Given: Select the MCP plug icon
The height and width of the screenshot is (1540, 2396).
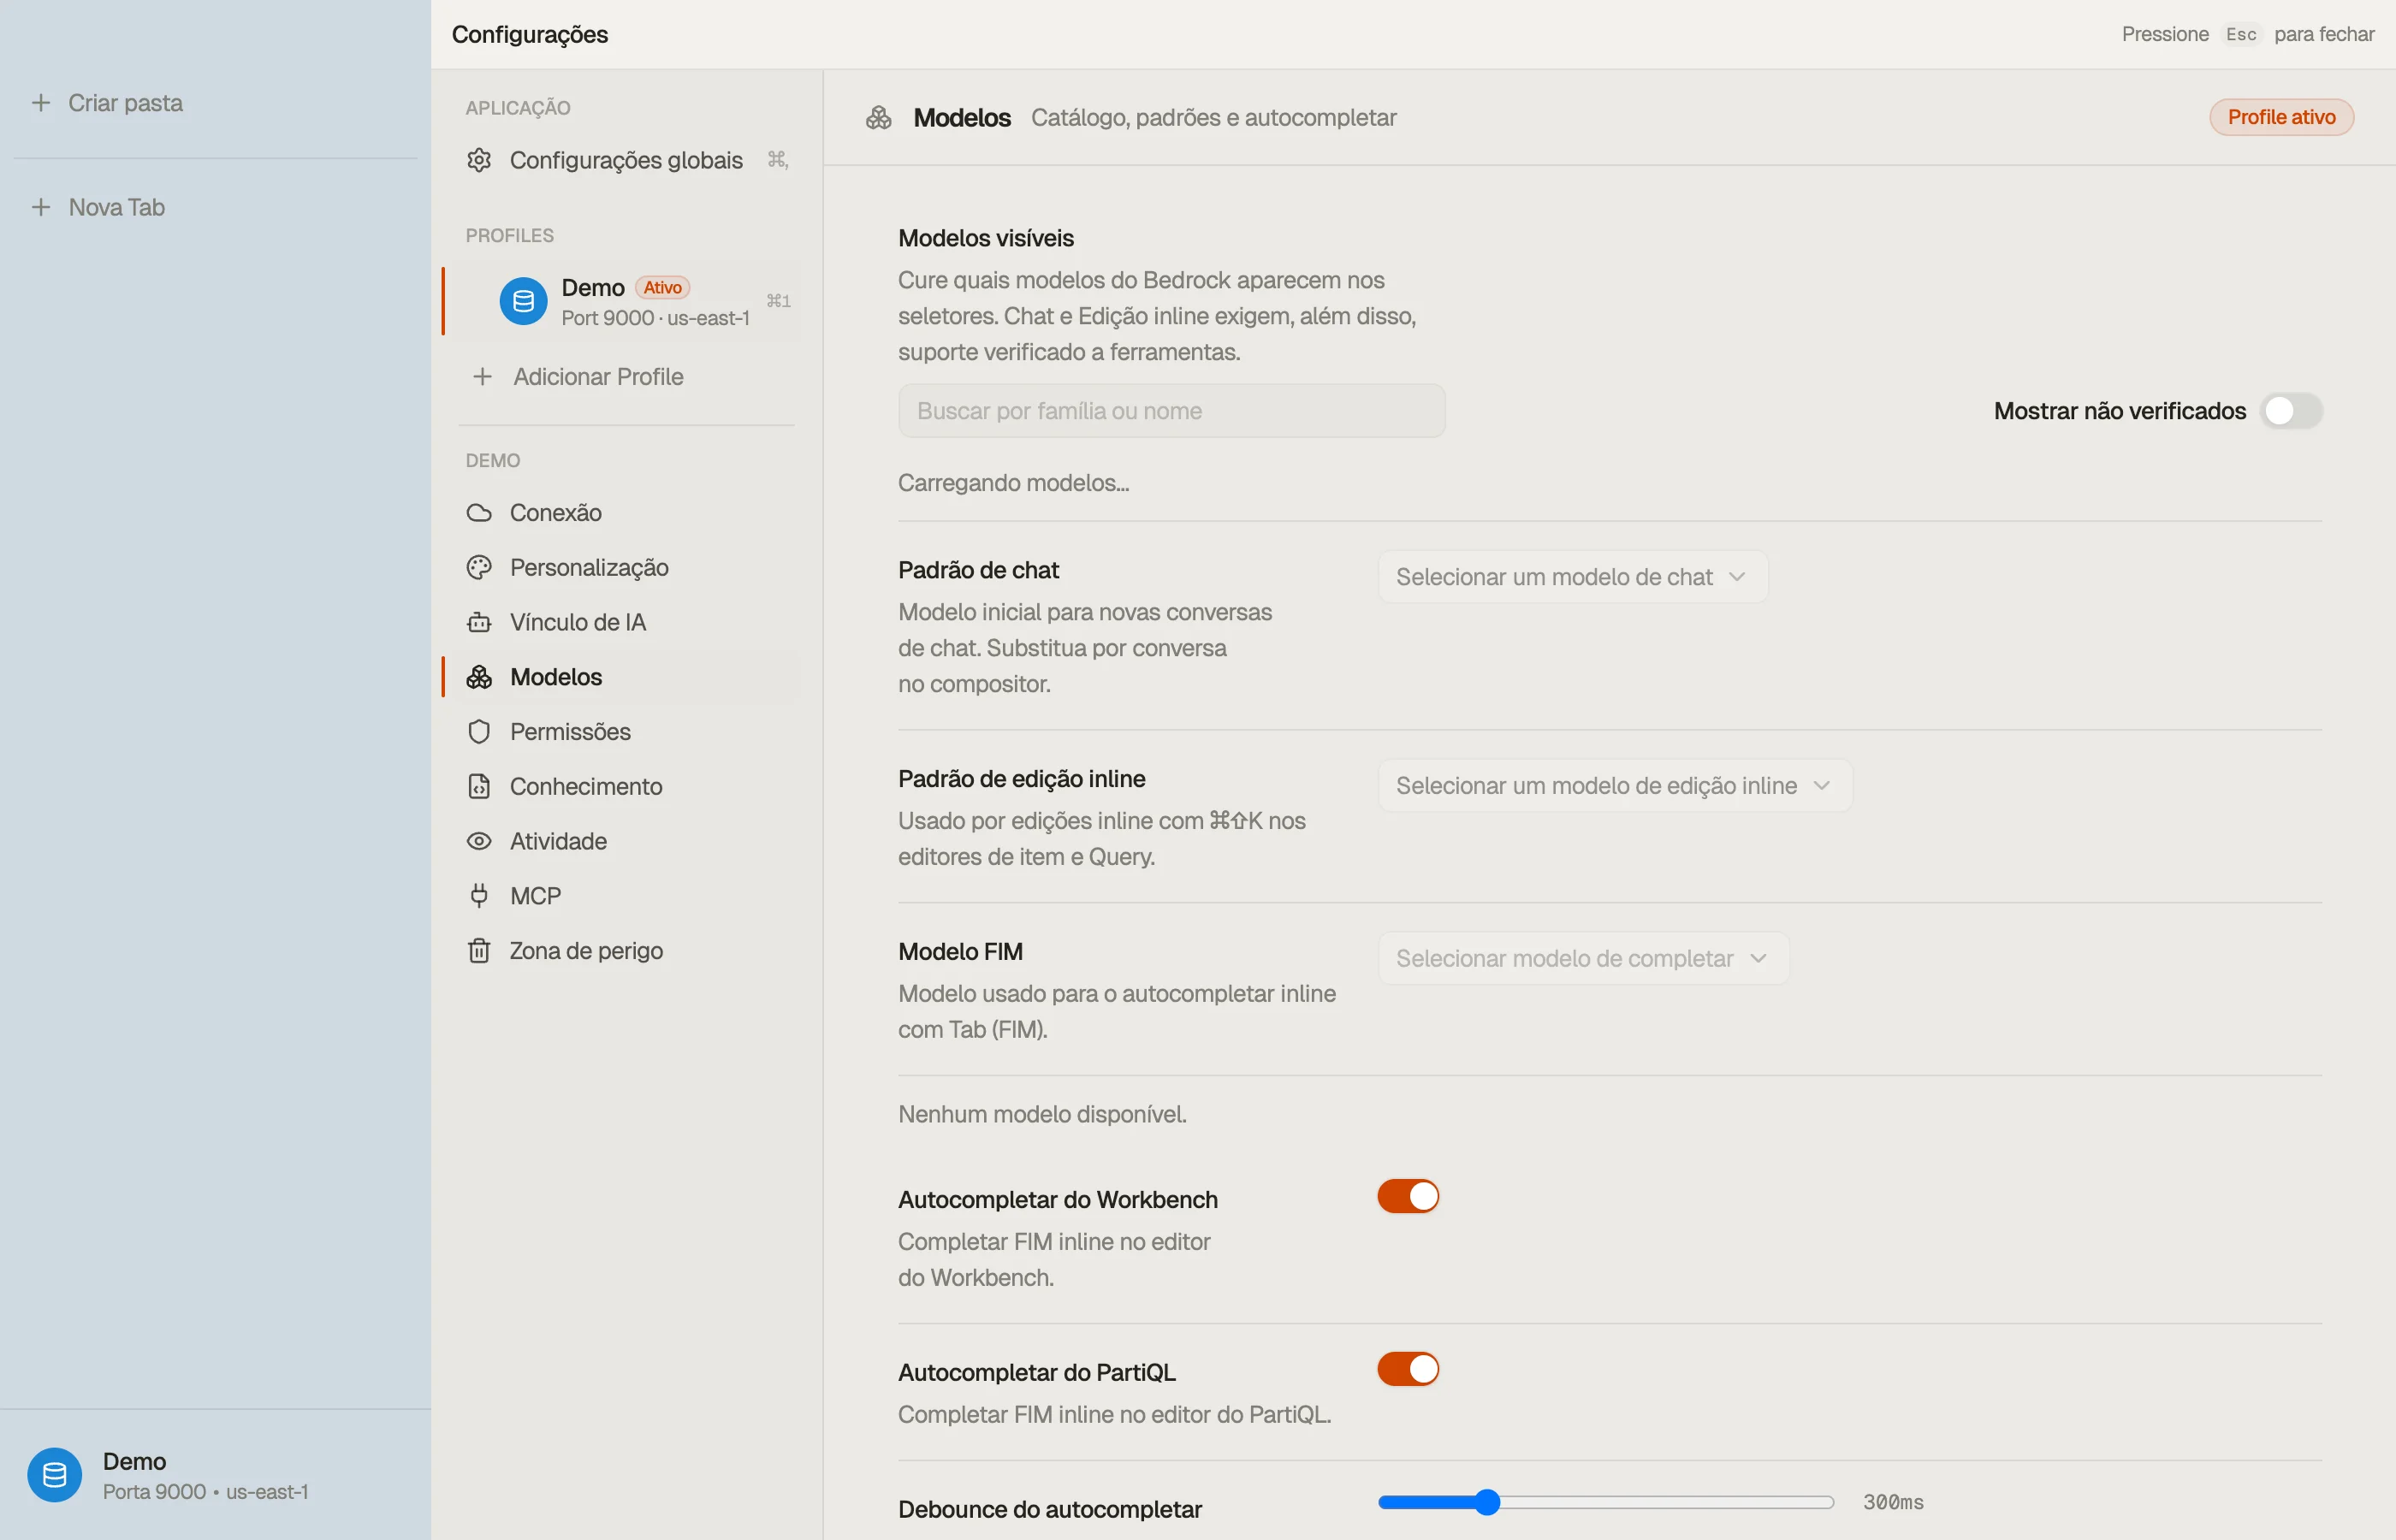Looking at the screenshot, I should 479,896.
